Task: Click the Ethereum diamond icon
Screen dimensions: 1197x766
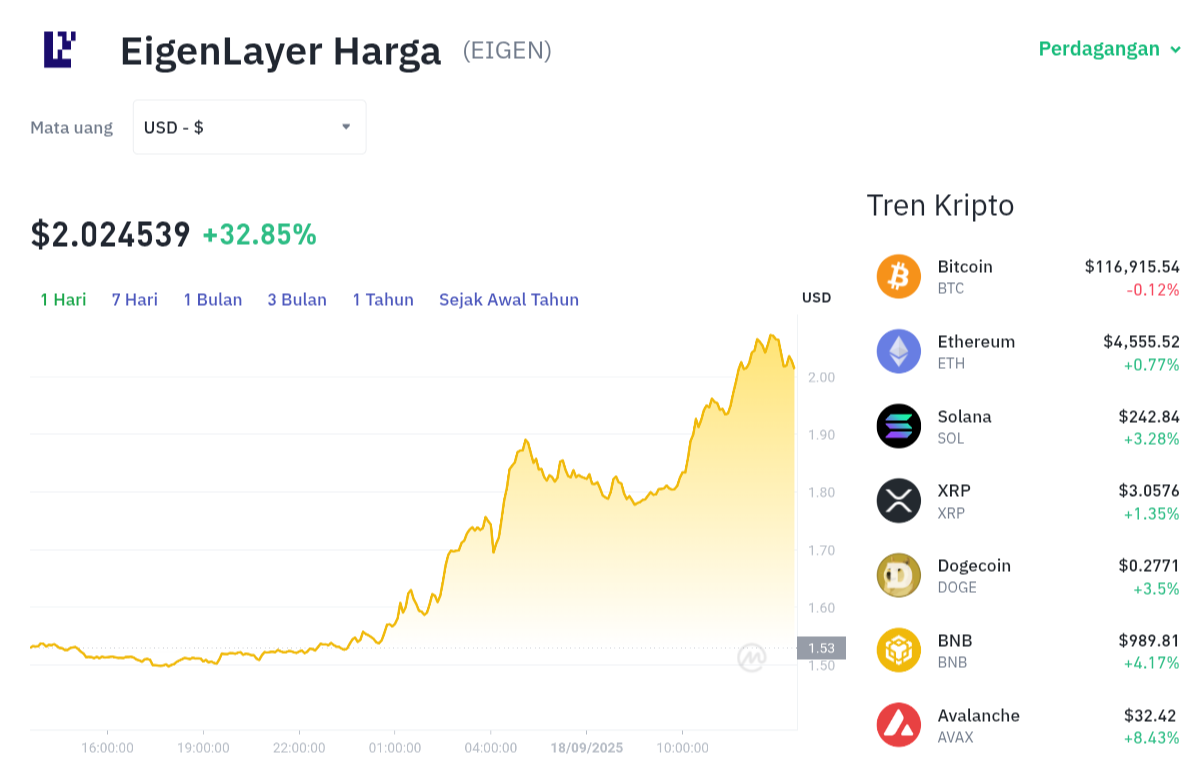Action: pos(899,351)
